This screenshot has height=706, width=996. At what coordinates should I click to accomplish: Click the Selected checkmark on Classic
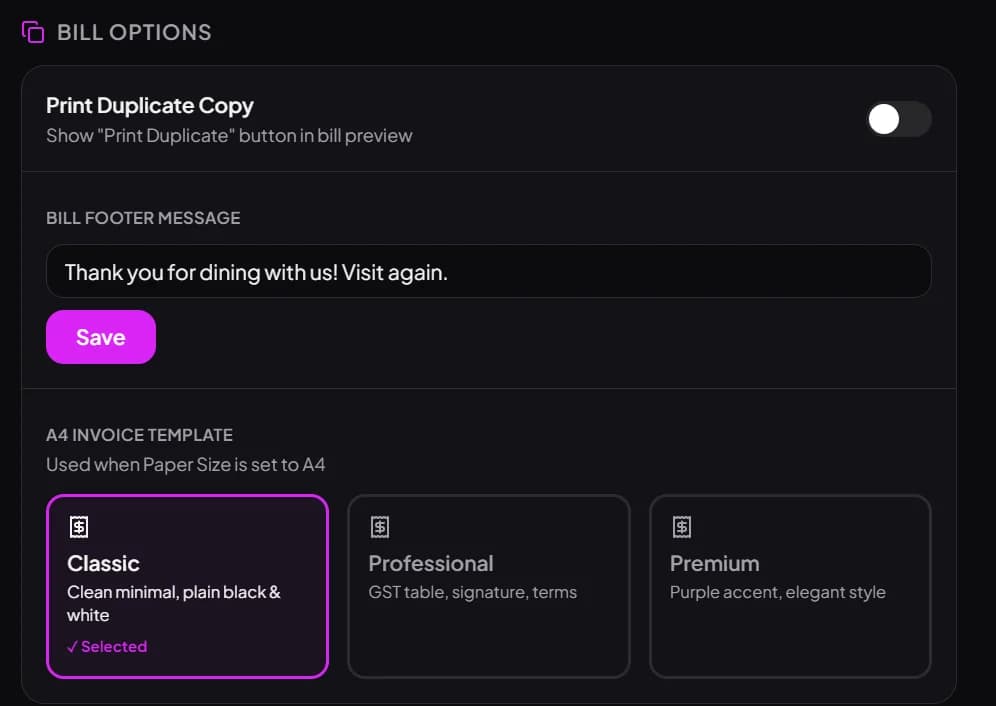pyautogui.click(x=72, y=647)
